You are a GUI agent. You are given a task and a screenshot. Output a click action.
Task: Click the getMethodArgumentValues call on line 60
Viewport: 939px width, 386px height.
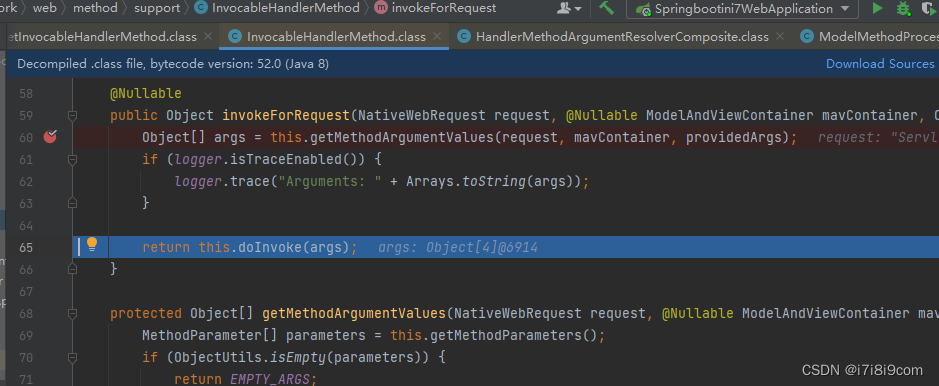coord(401,138)
